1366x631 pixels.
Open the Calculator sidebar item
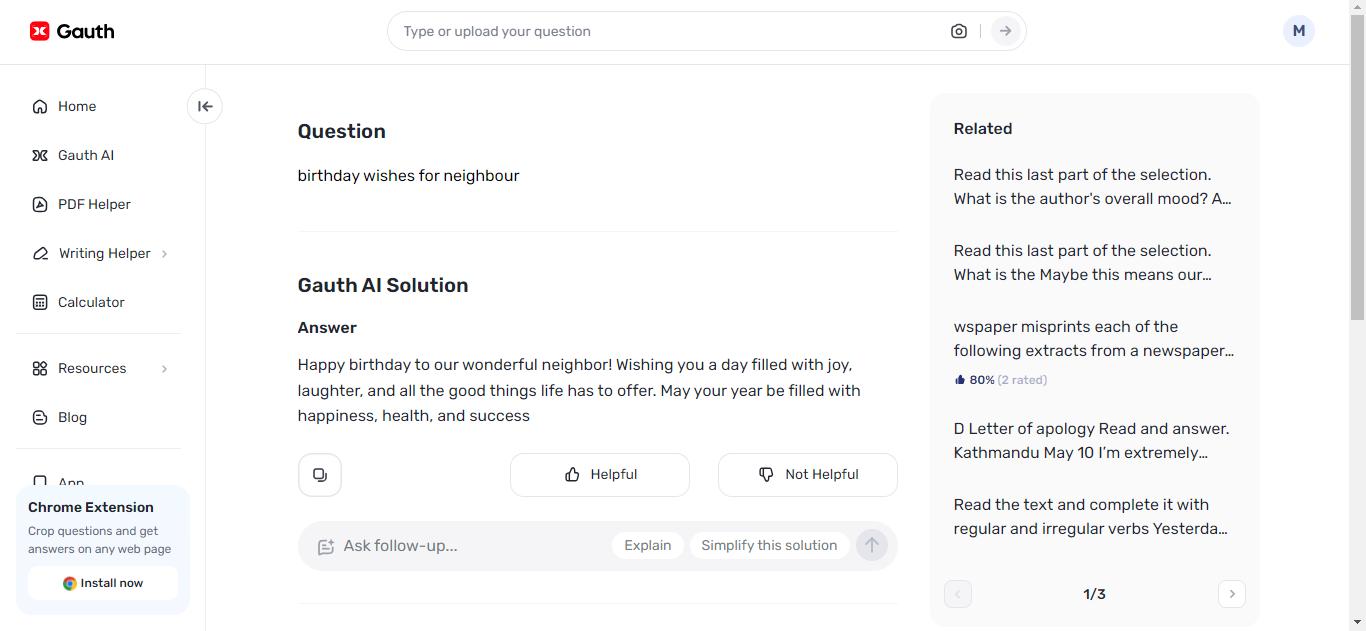click(x=91, y=302)
